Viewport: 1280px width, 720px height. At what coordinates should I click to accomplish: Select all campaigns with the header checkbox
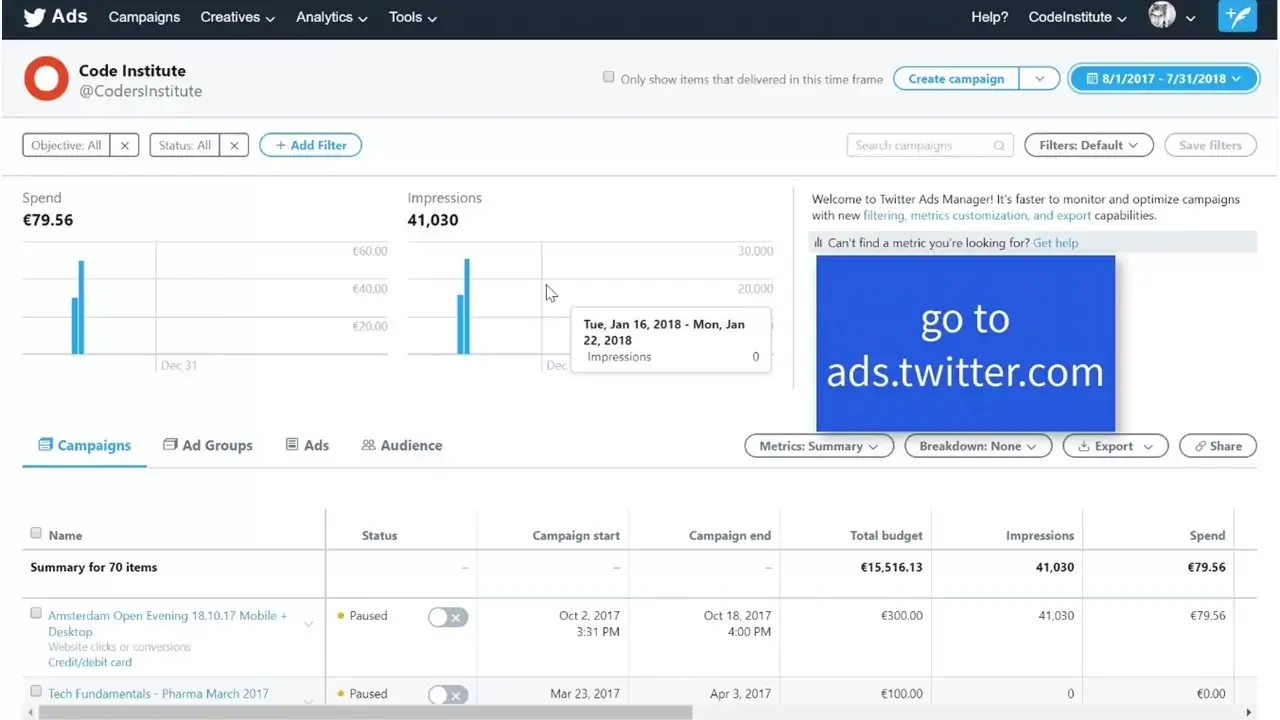36,533
